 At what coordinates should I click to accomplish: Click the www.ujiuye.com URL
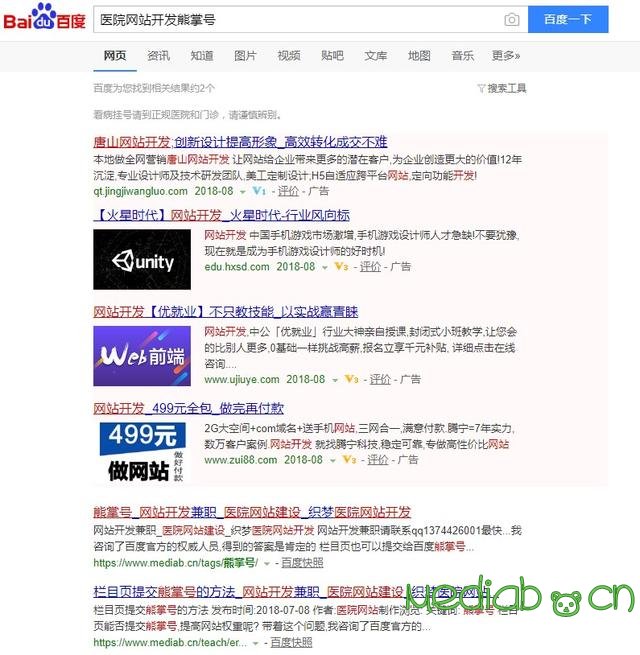242,379
